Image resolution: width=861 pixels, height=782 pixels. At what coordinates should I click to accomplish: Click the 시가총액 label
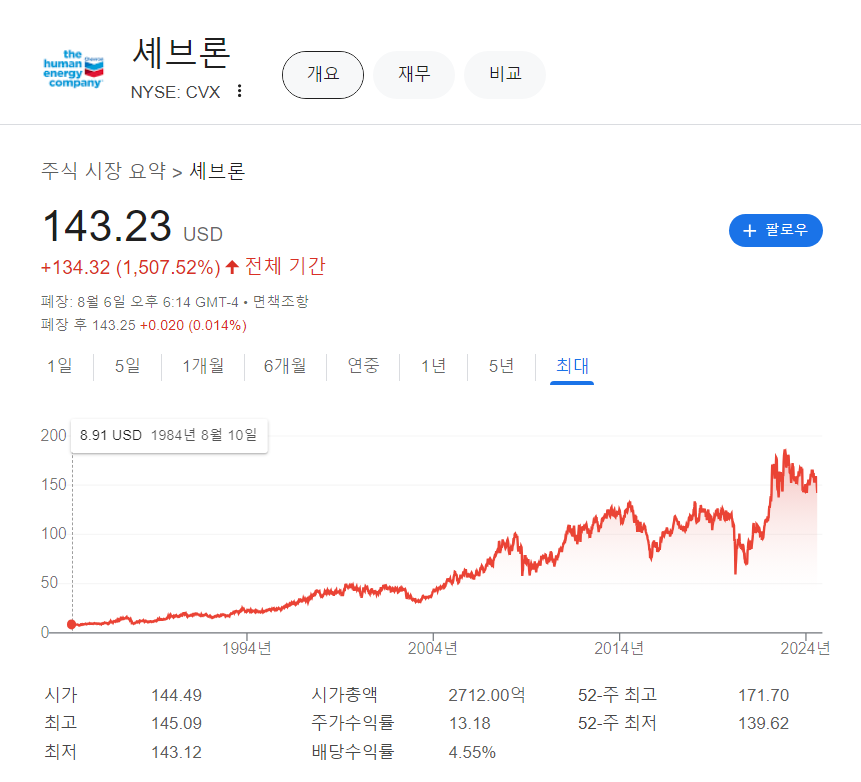344,695
